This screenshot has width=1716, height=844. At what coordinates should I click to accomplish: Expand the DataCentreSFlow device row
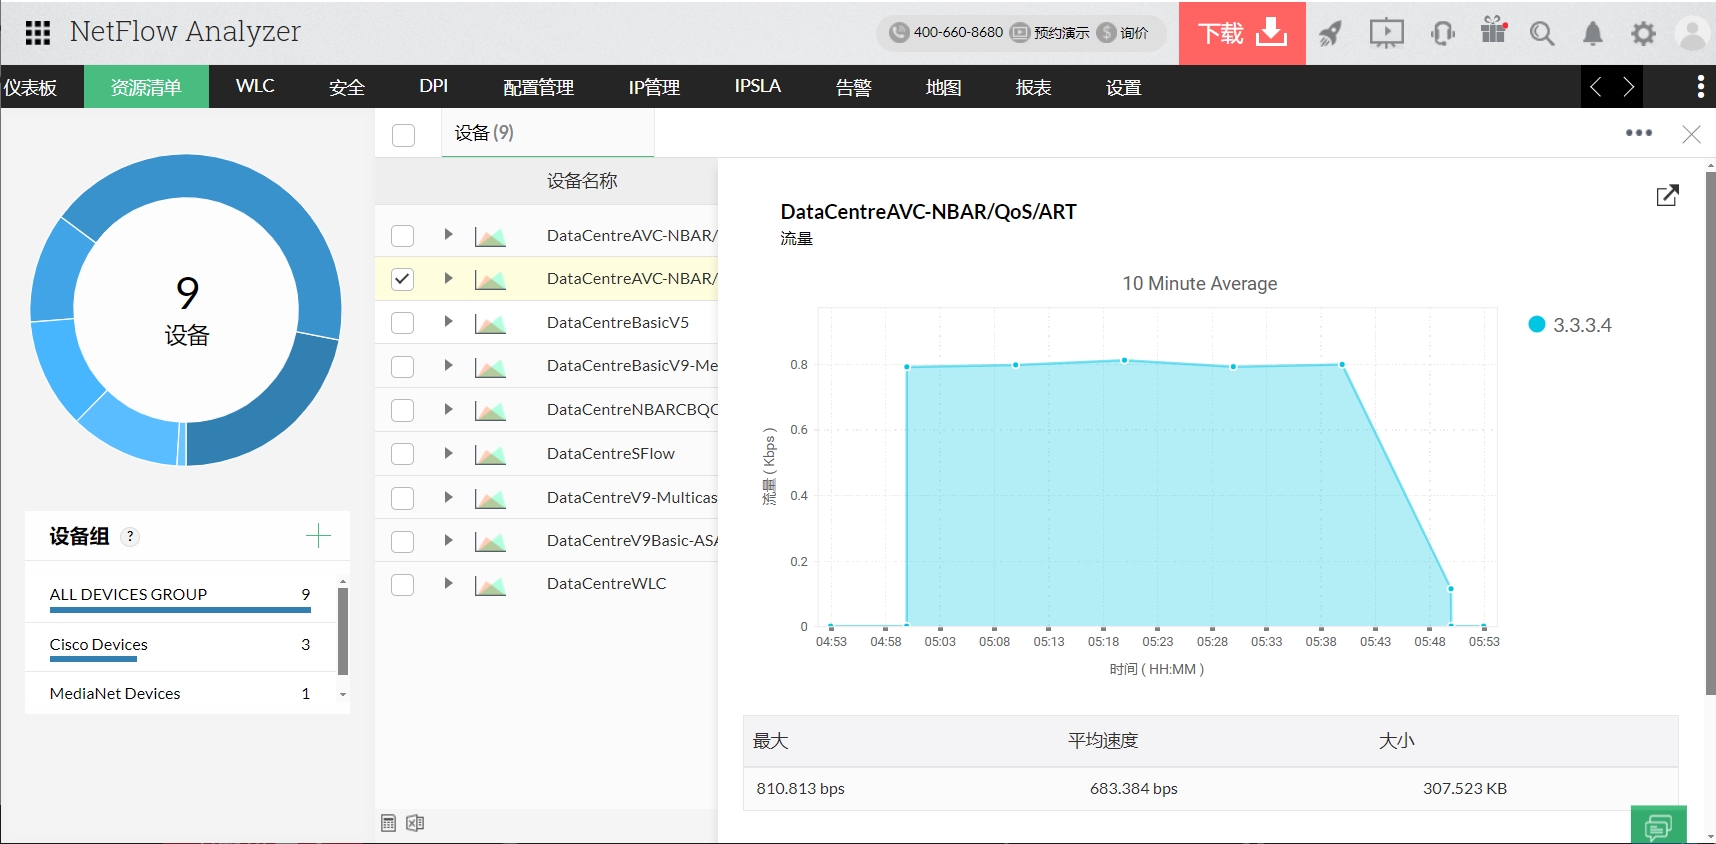[448, 453]
